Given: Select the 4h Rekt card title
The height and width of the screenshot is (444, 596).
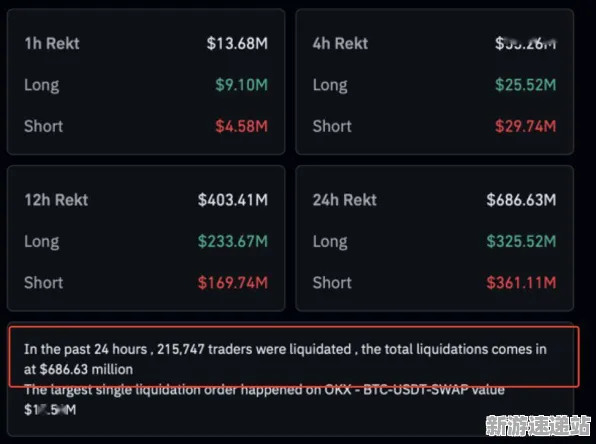Looking at the screenshot, I should (340, 43).
